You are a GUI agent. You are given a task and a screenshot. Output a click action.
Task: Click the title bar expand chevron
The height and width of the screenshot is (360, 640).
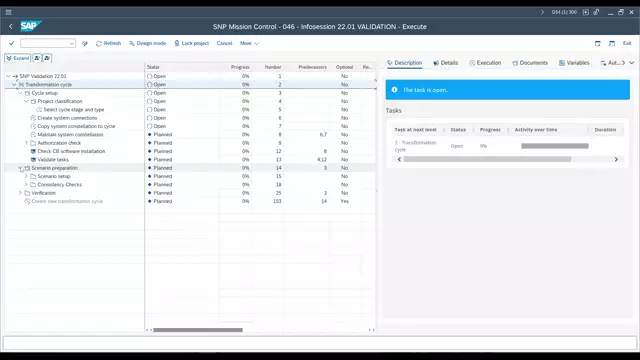point(542,12)
